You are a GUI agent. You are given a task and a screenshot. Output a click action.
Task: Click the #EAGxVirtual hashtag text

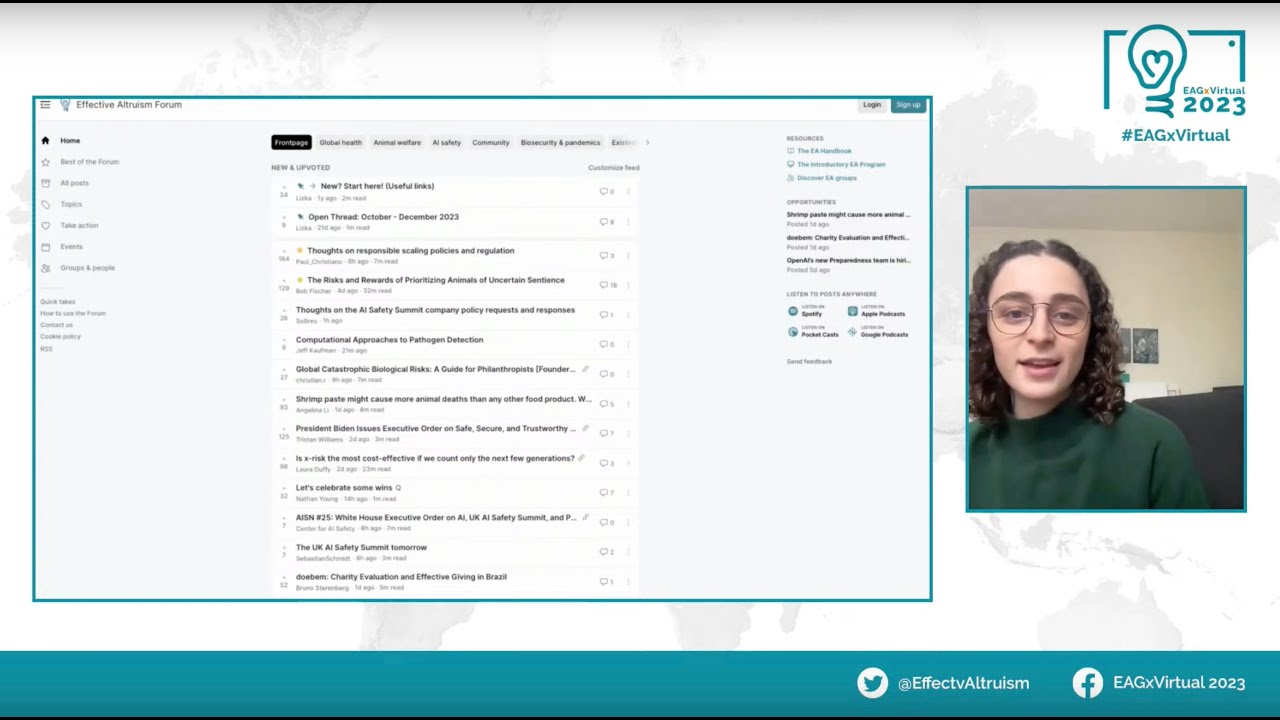(1175, 136)
